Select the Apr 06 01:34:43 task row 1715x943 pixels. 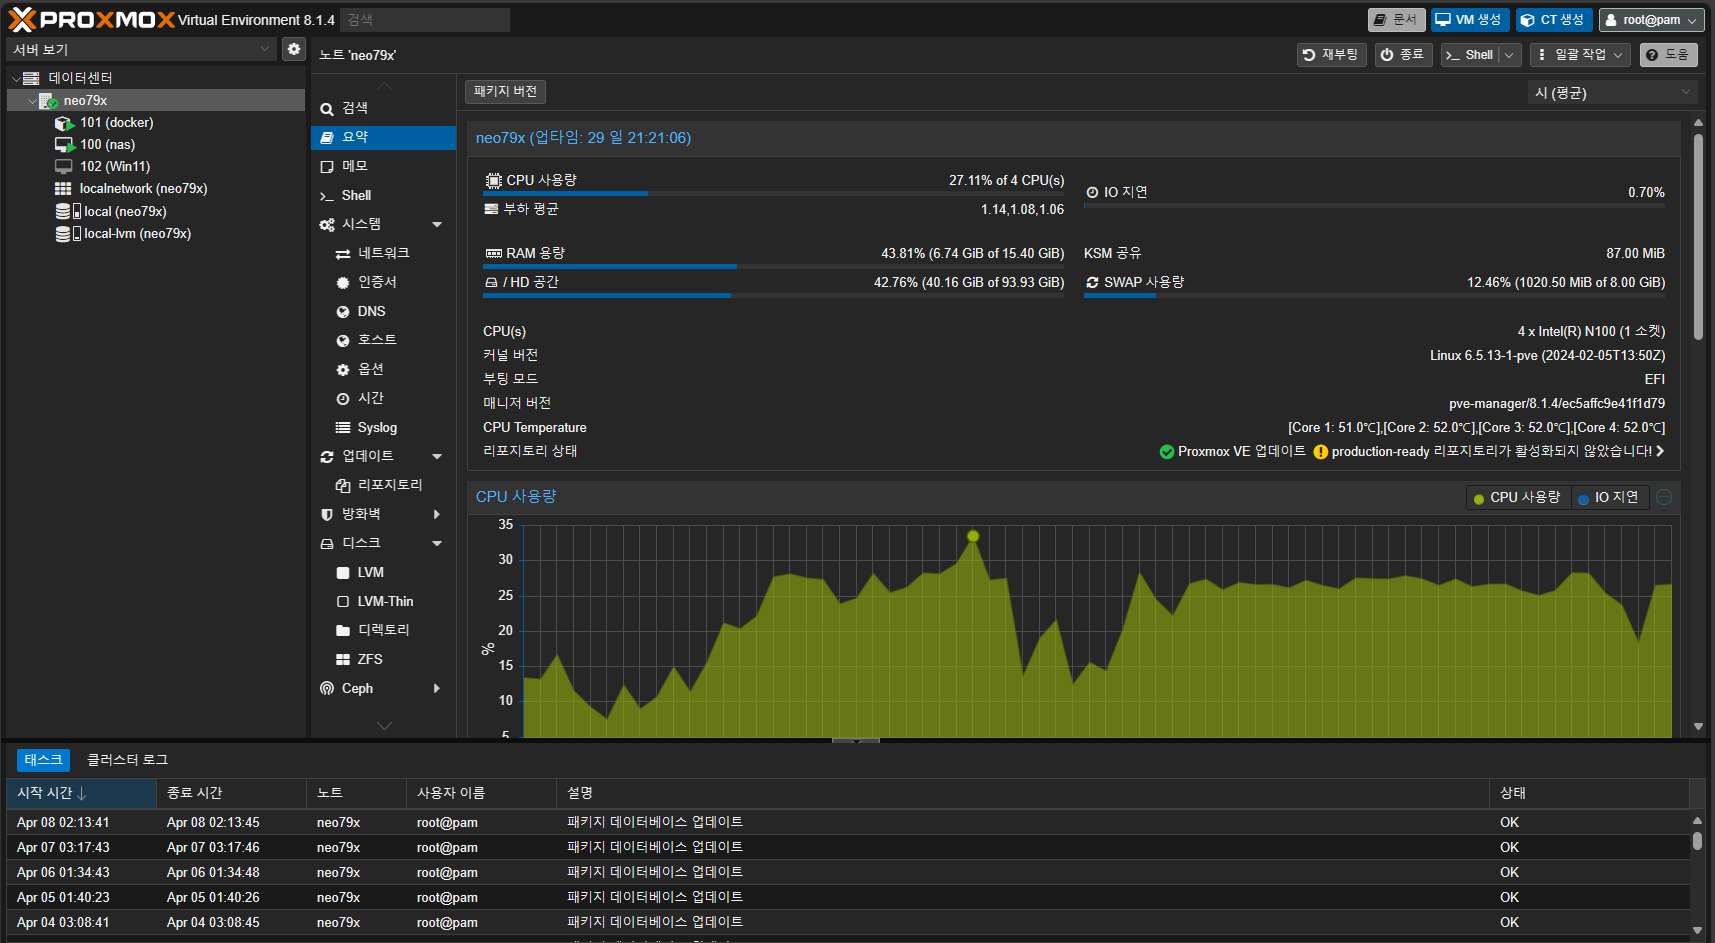point(848,873)
